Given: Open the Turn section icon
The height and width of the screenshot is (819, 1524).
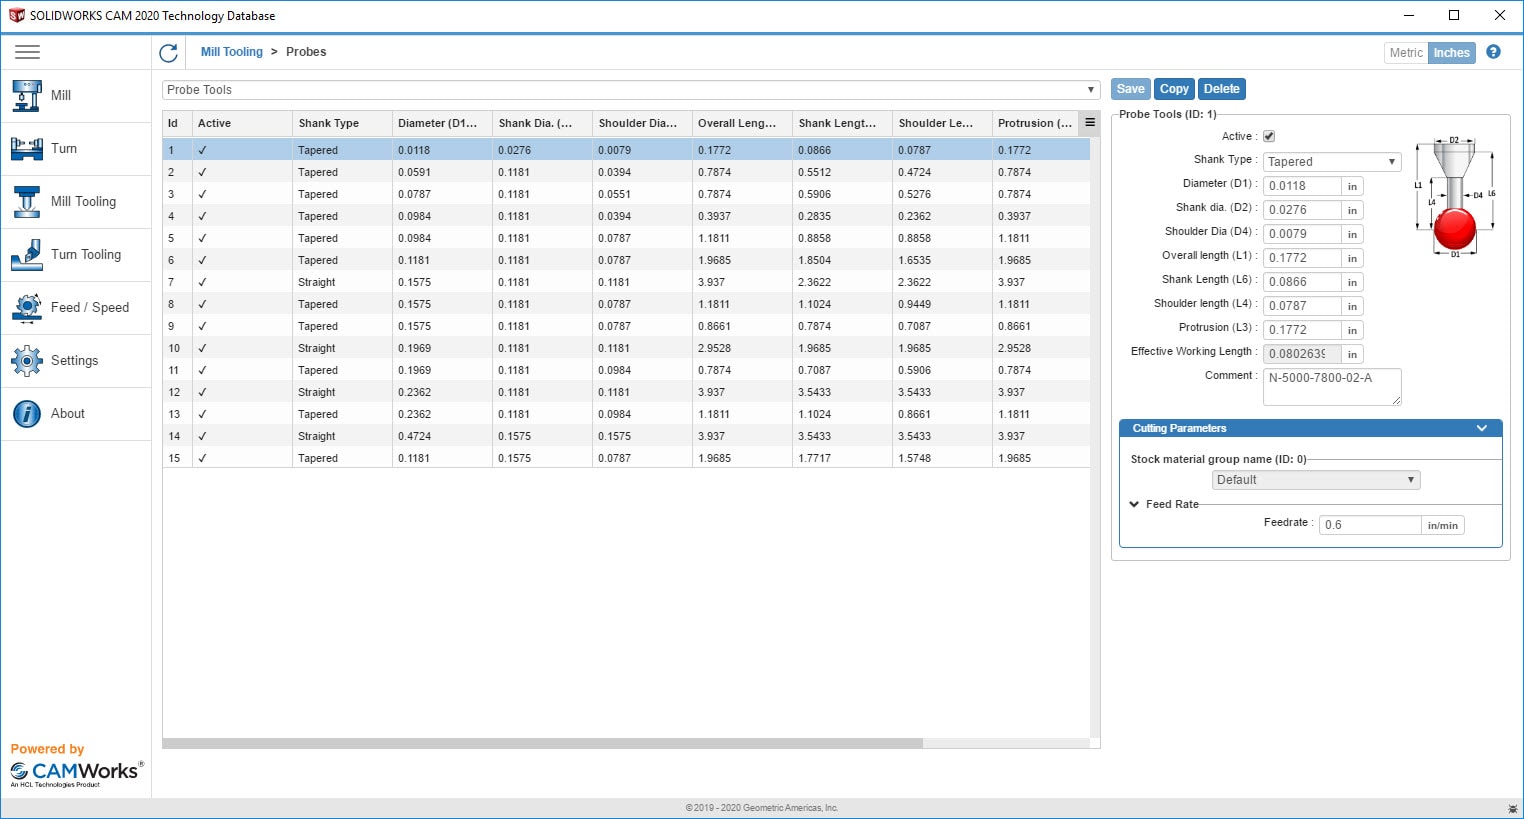Looking at the screenshot, I should tap(27, 148).
